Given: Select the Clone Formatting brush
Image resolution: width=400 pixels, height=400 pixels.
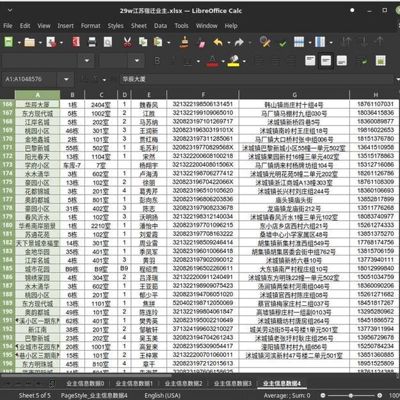Looking at the screenshot, I should pyautogui.click(x=184, y=42).
